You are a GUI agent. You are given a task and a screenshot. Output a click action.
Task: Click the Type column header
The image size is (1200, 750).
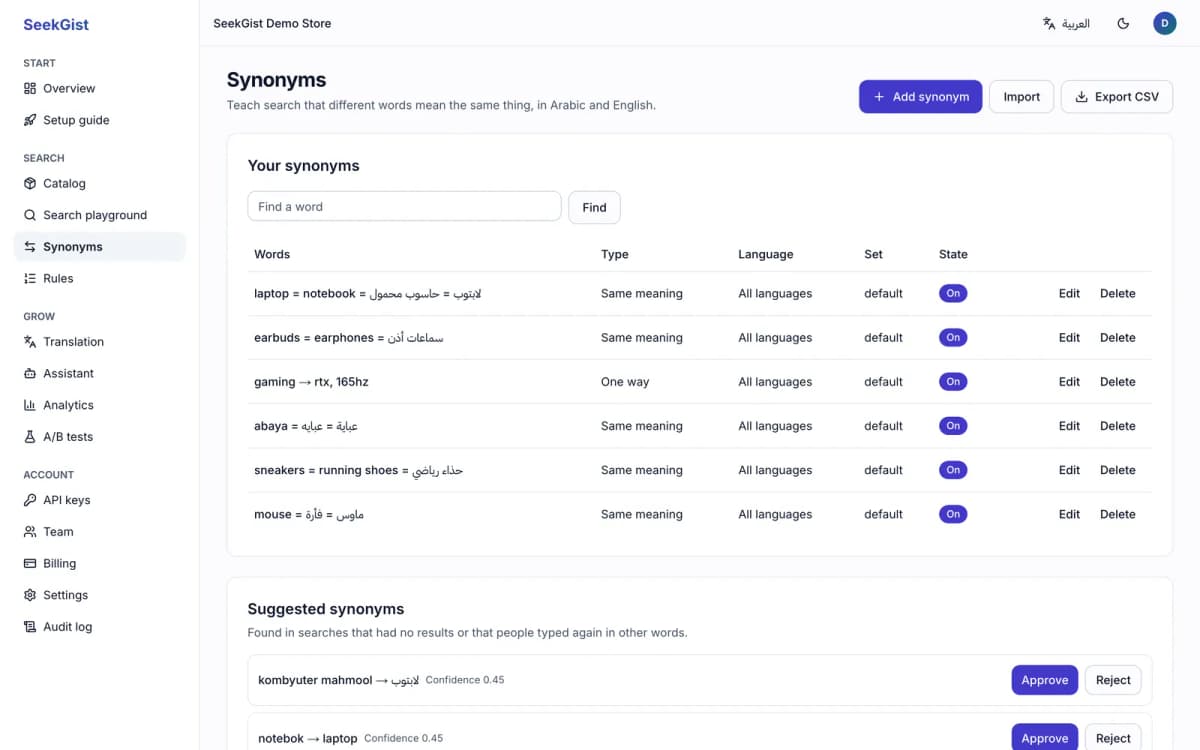pyautogui.click(x=615, y=254)
